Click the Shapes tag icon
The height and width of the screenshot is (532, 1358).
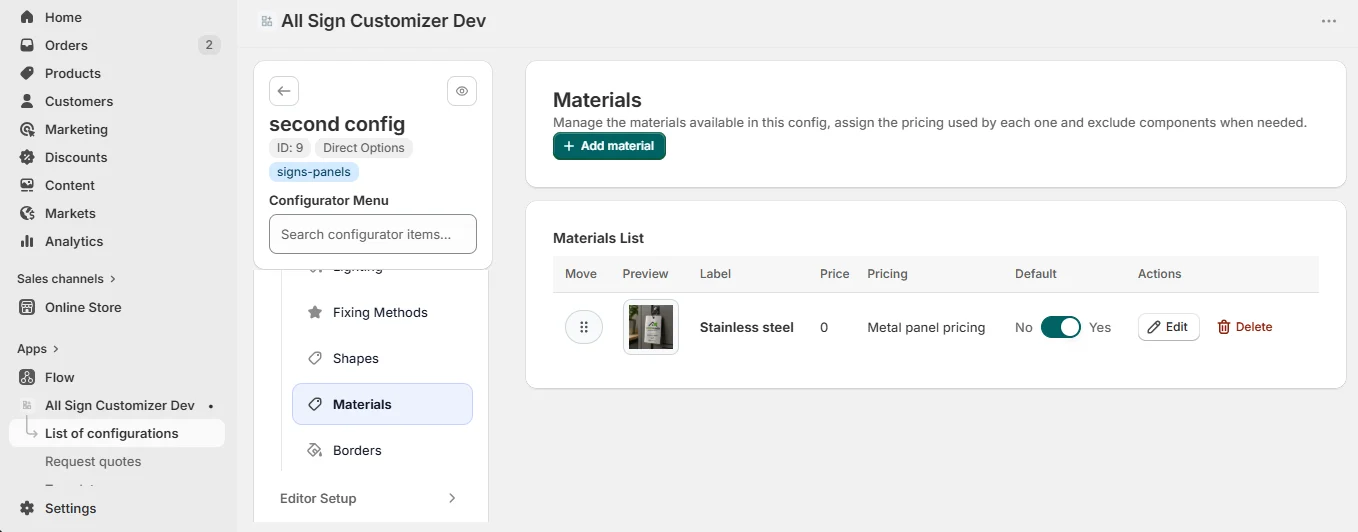coord(315,358)
